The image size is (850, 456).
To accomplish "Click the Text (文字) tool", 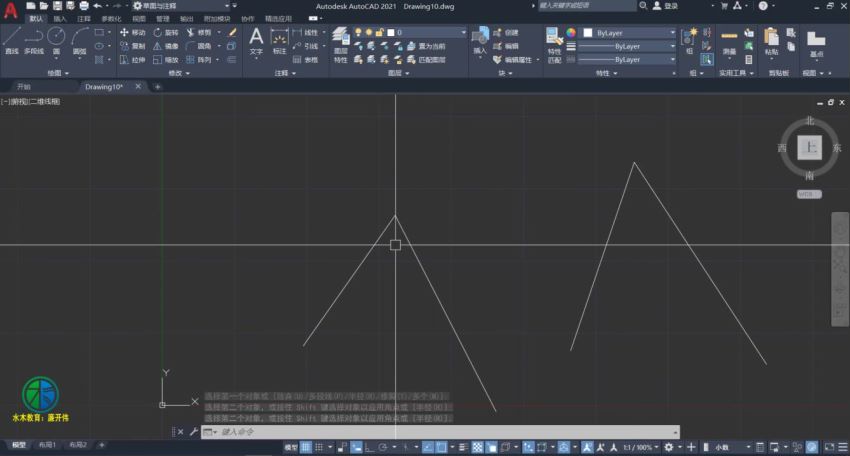I will pos(256,41).
